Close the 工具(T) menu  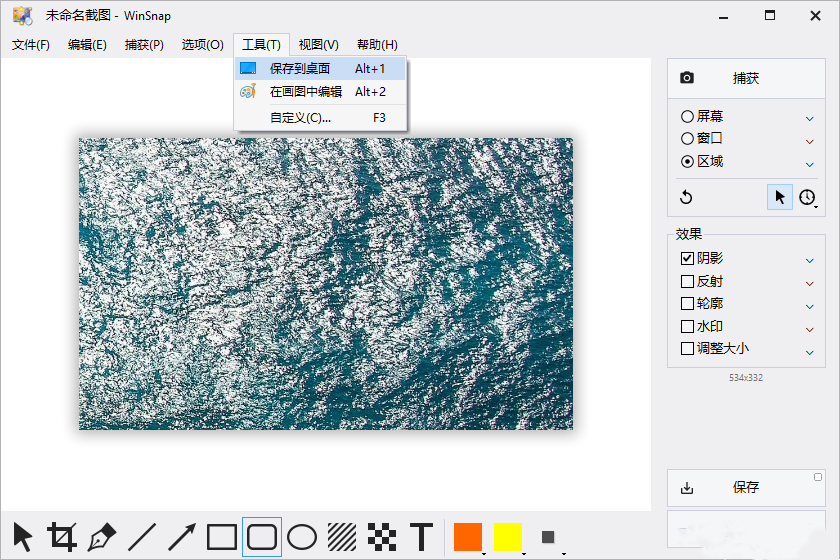[x=261, y=45]
